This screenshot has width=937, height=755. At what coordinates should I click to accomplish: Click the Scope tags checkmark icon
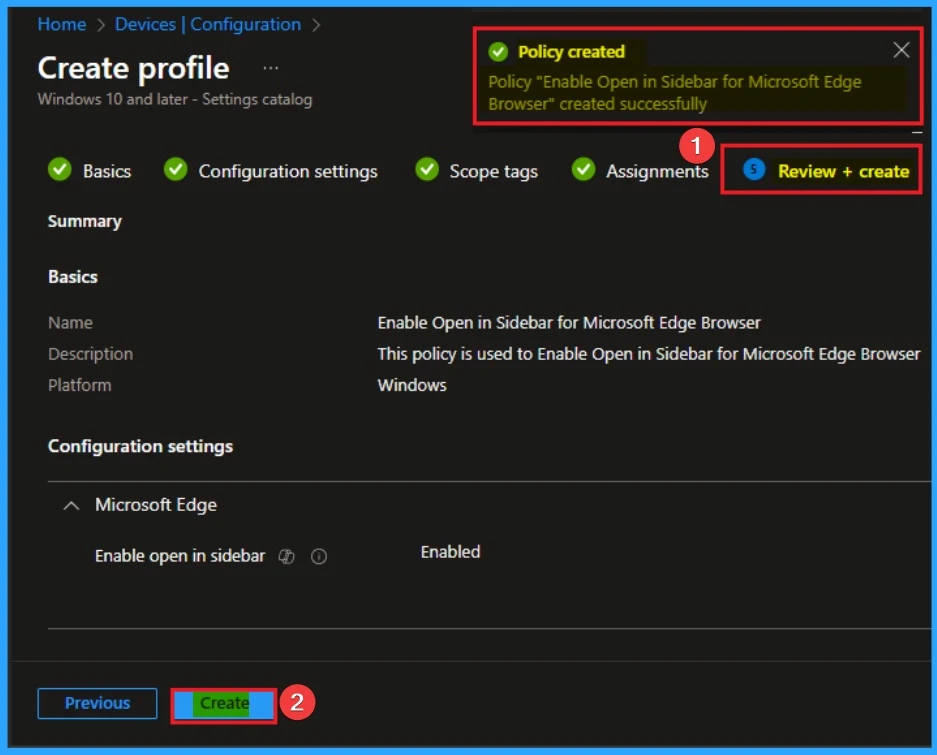coord(427,170)
